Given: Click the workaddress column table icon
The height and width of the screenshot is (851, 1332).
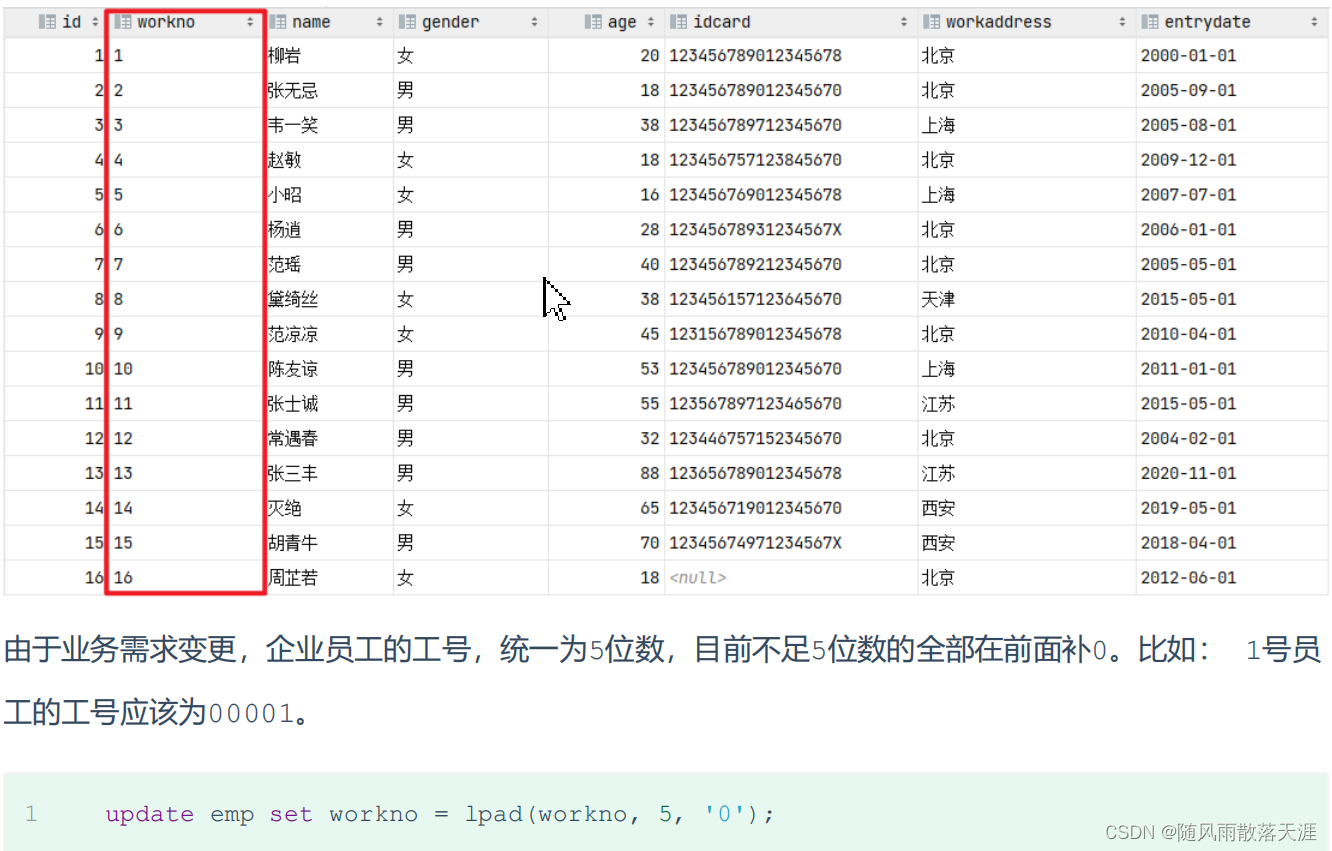Looking at the screenshot, I should [x=931, y=22].
